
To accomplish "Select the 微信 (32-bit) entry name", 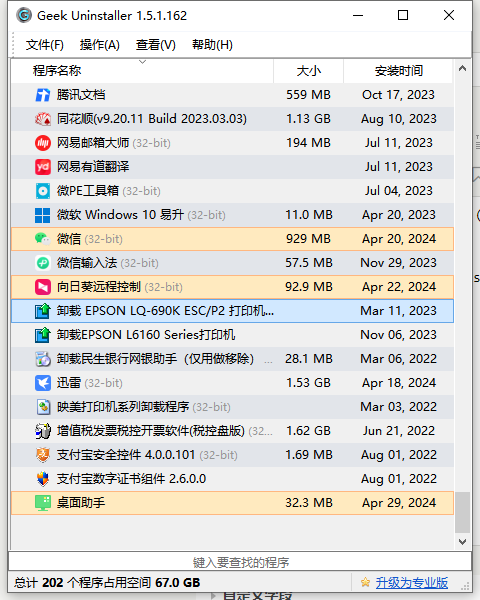I will [90, 239].
